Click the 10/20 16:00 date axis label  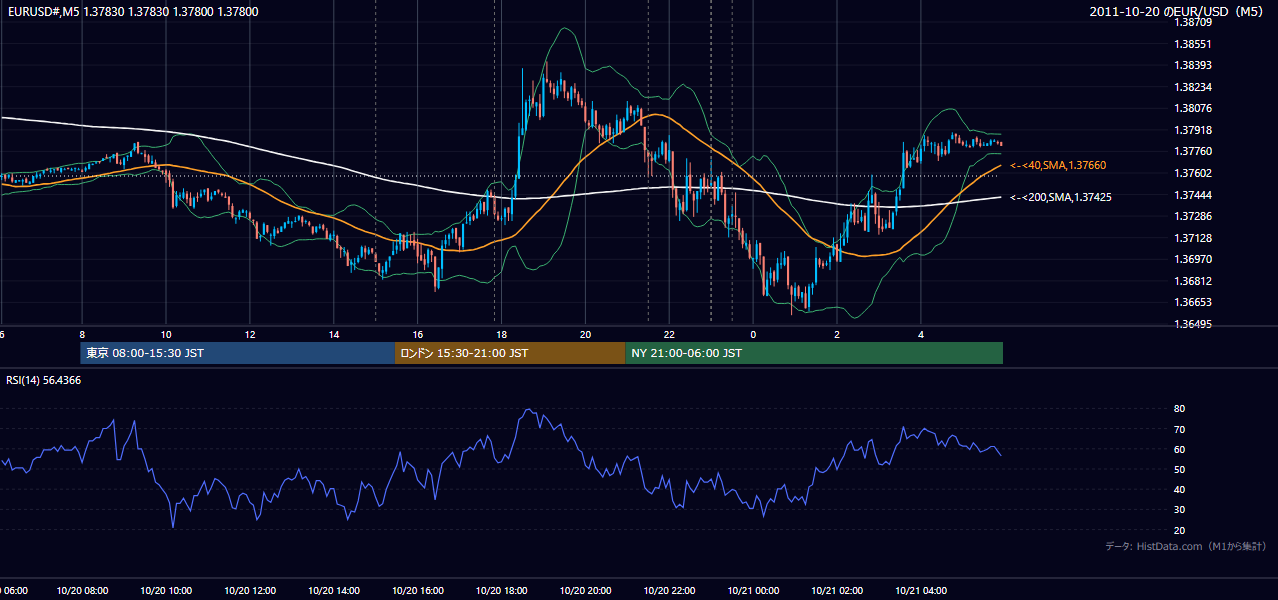pyautogui.click(x=418, y=591)
